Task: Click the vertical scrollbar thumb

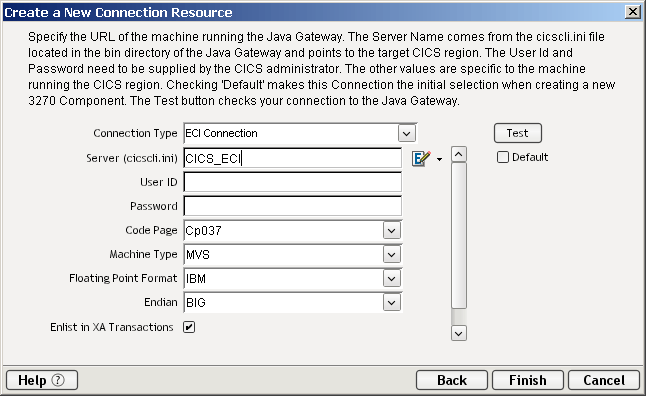Action: point(459,235)
